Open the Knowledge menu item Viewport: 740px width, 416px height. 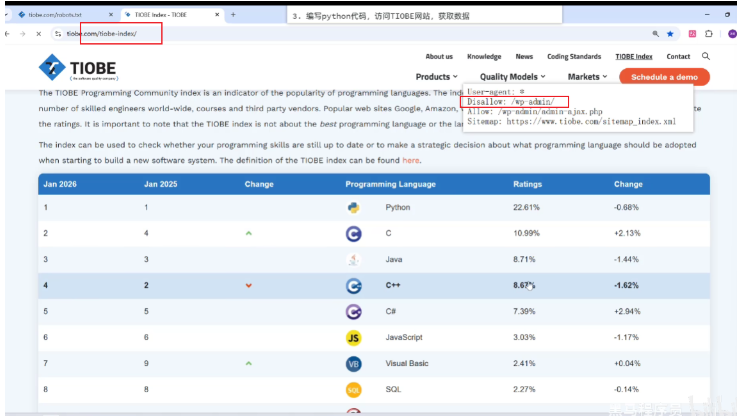[x=484, y=56]
